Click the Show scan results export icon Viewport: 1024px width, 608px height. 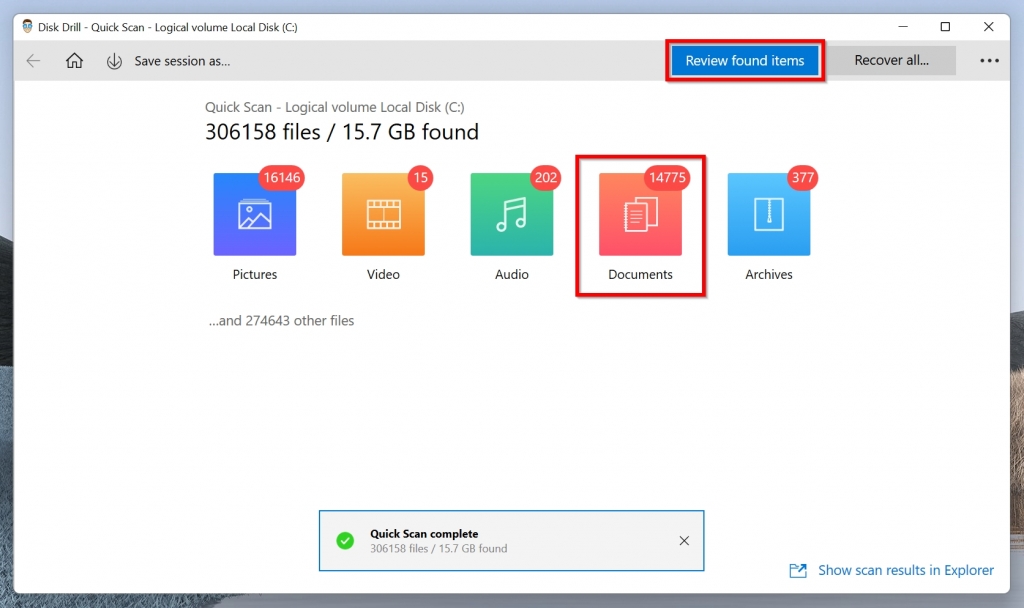[x=798, y=571]
